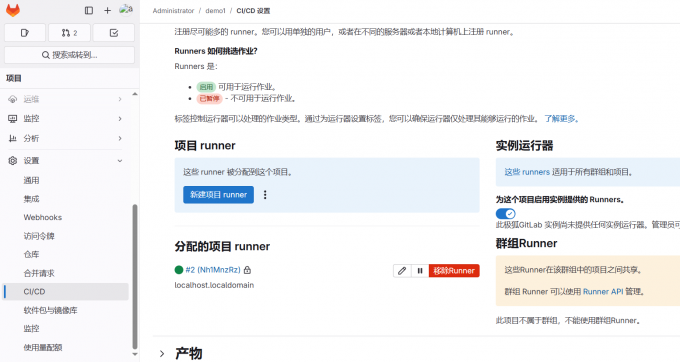Open 使用量配额 settings page
680x362 pixels.
(x=43, y=347)
